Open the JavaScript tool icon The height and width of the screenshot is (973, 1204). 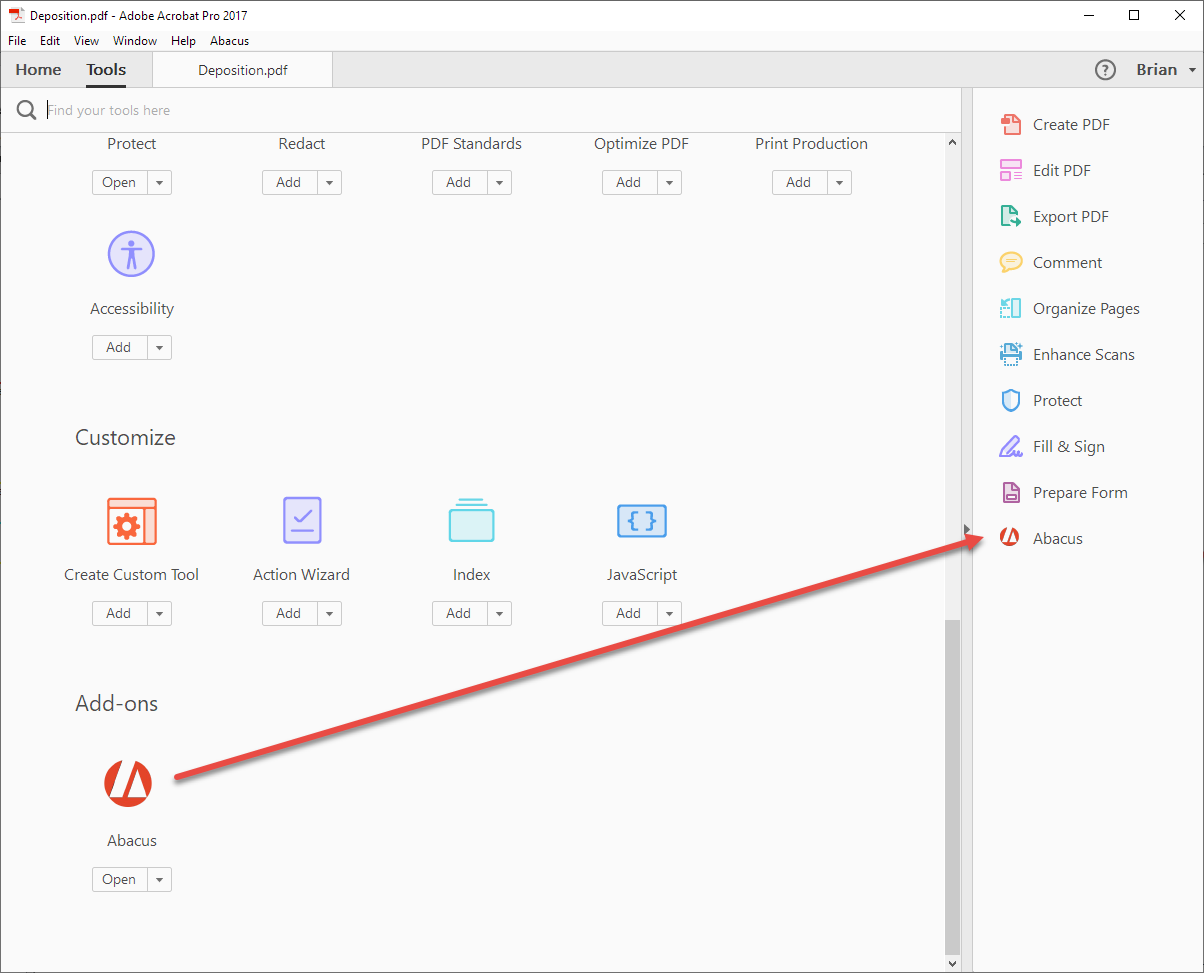point(641,520)
